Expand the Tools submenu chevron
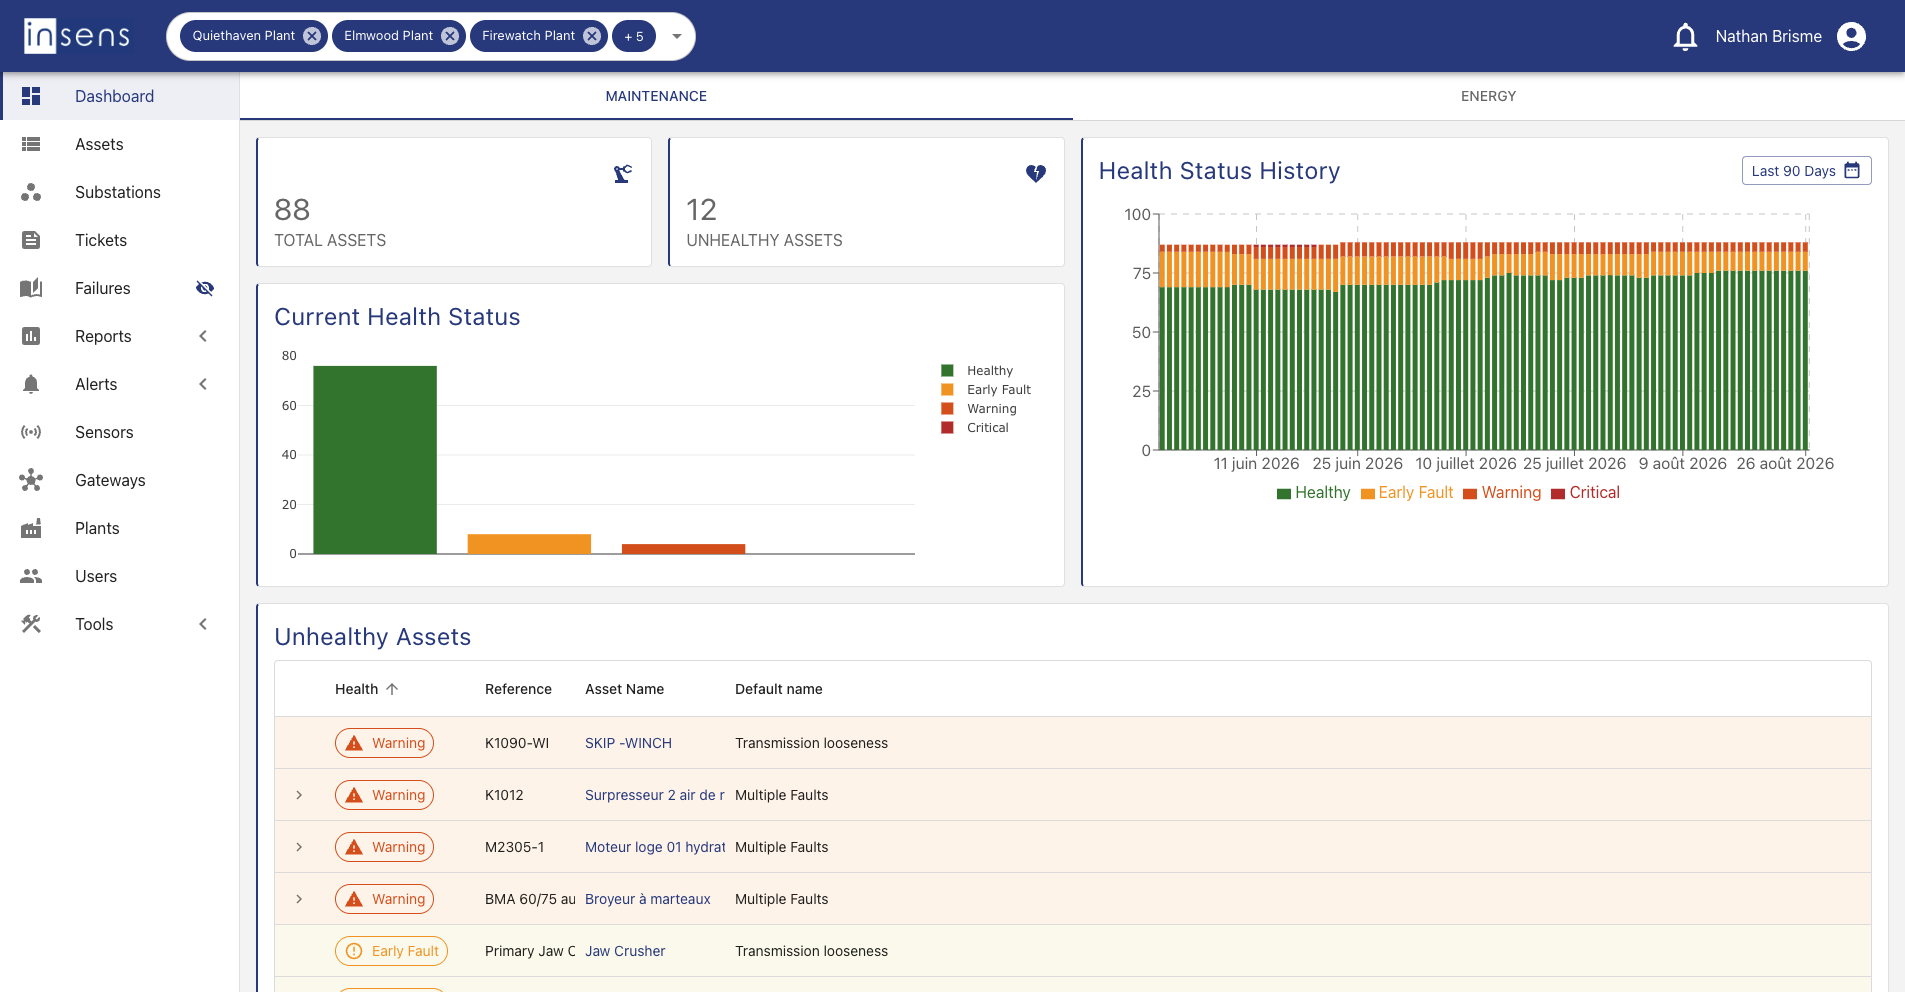 203,624
